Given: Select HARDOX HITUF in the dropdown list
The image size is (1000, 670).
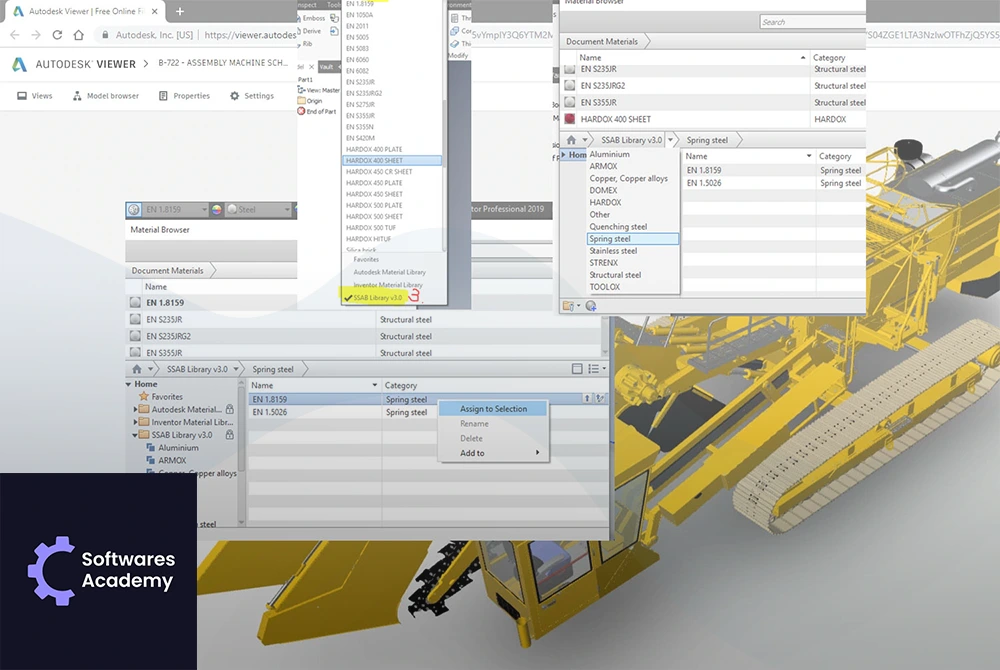Looking at the screenshot, I should [369, 239].
